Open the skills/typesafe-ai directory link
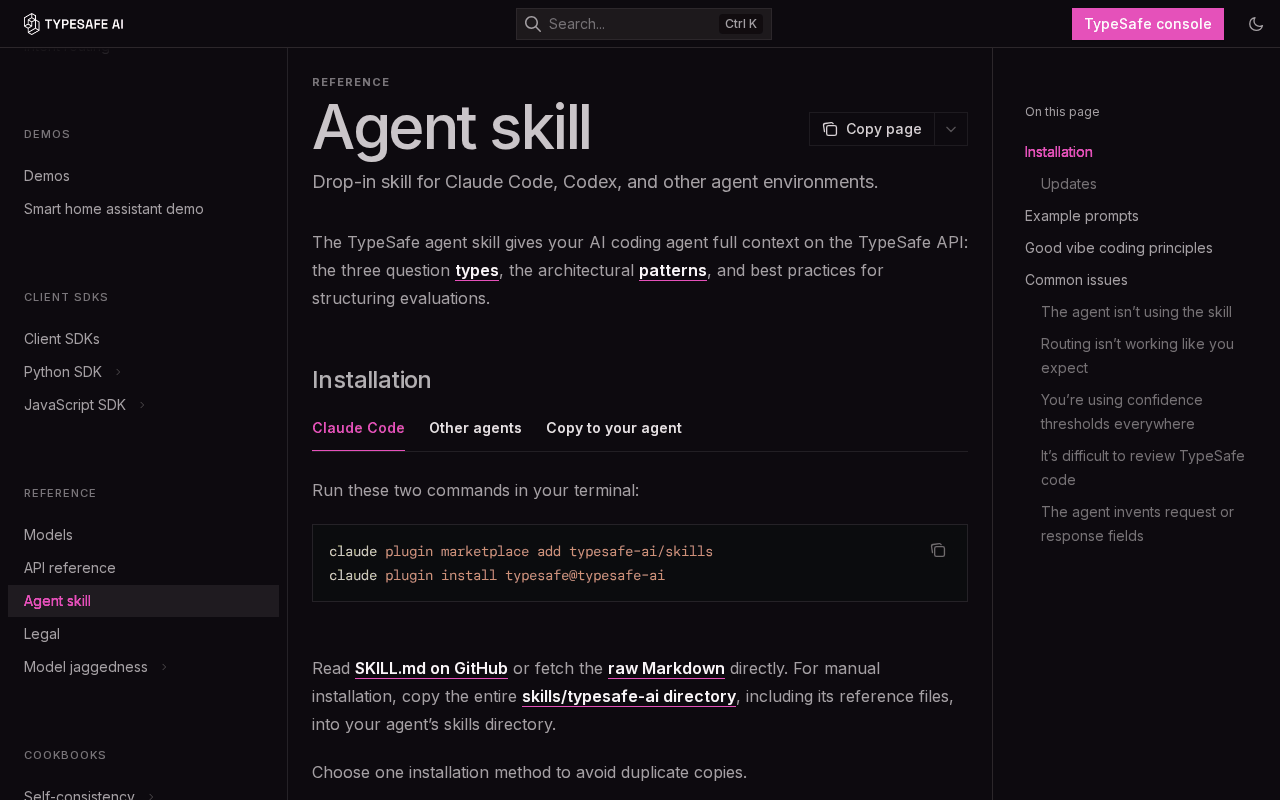 click(x=629, y=696)
